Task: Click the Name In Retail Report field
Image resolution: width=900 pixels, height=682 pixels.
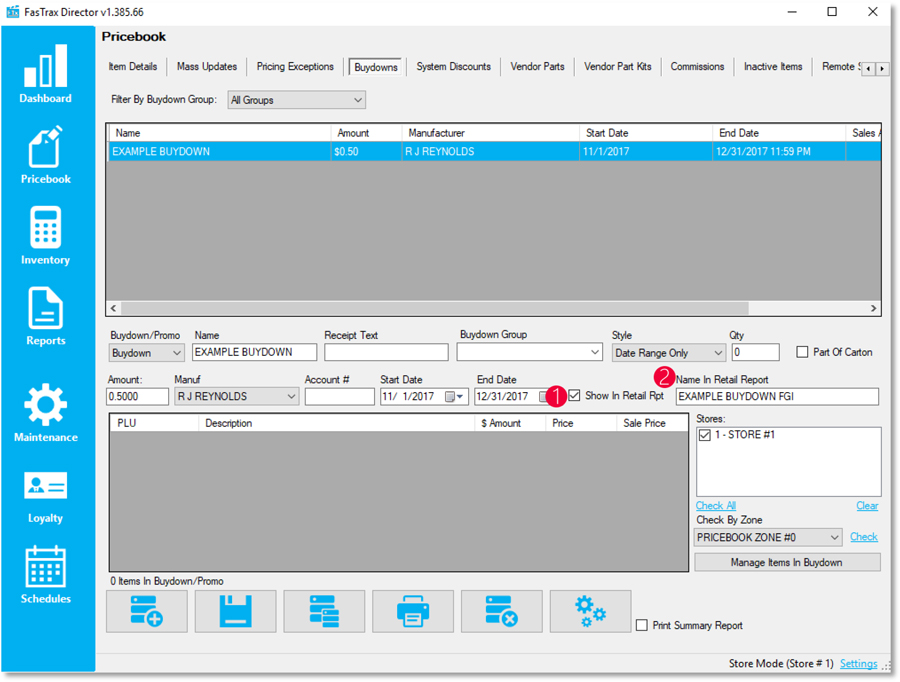Action: click(x=777, y=396)
